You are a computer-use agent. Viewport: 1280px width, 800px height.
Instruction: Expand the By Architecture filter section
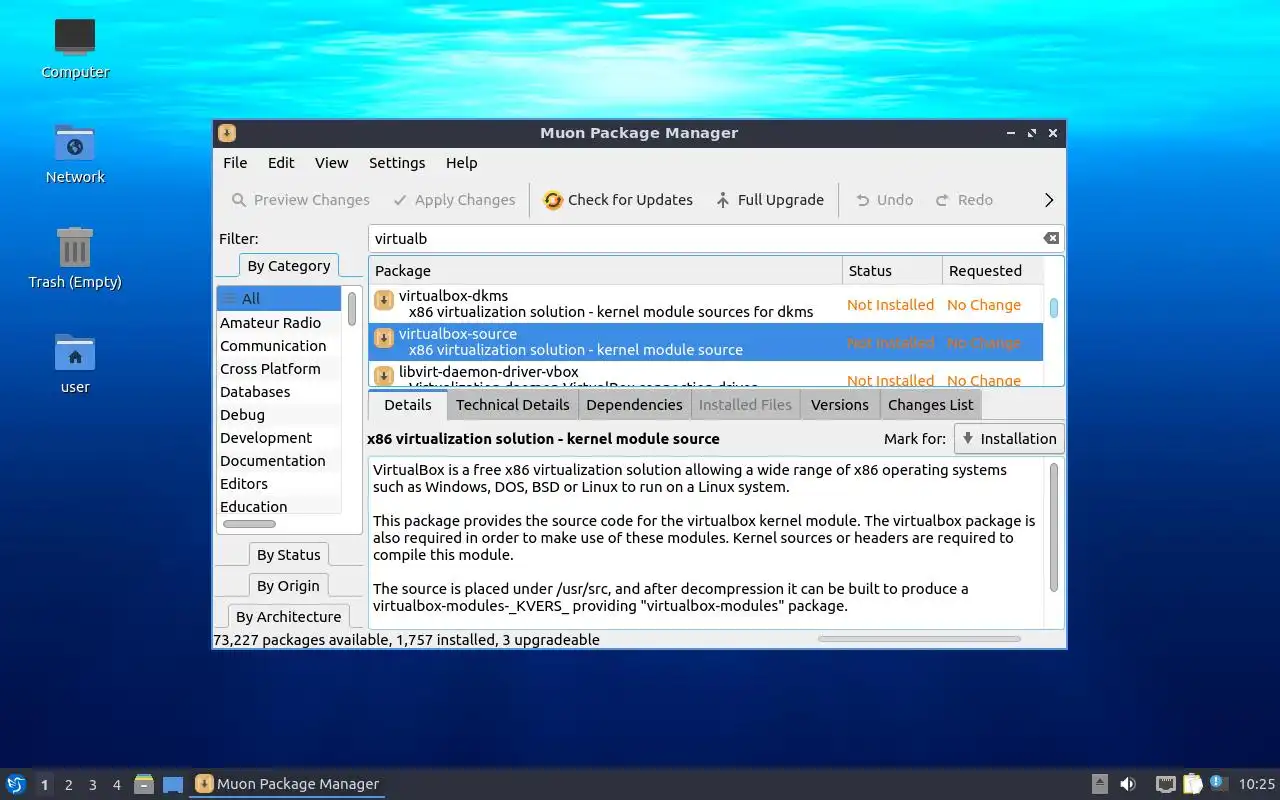pos(288,617)
